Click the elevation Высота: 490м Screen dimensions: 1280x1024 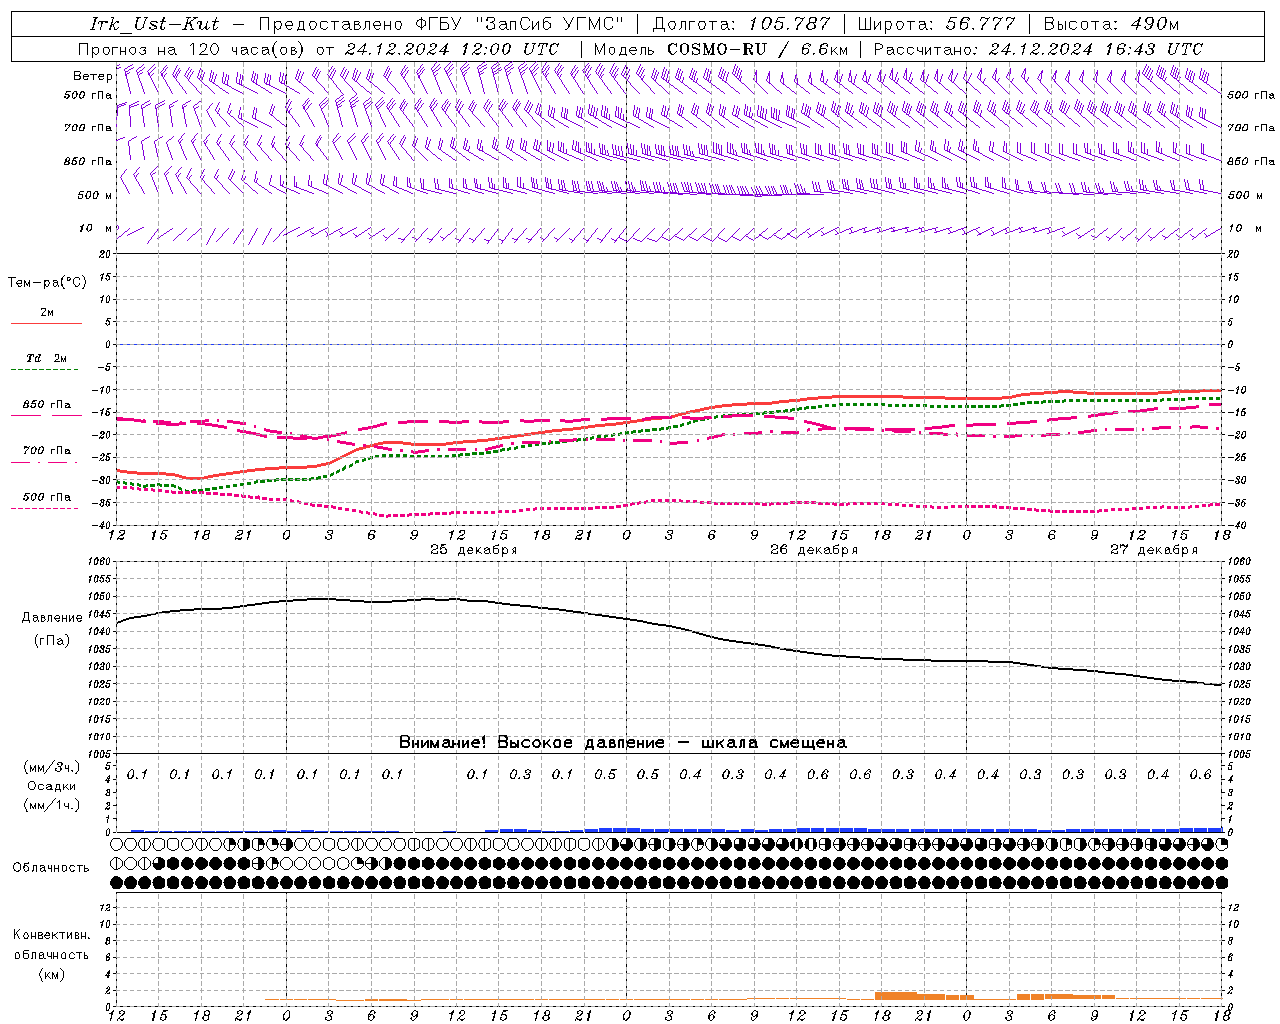pyautogui.click(x=1111, y=24)
